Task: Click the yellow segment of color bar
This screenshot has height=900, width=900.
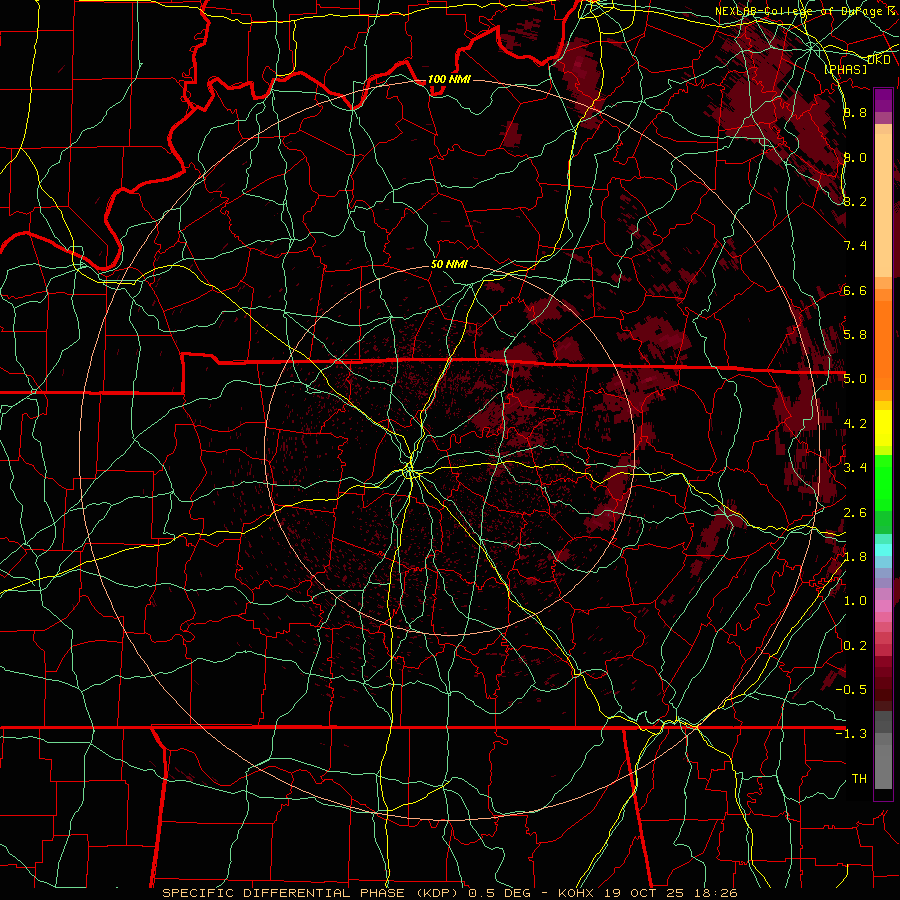Action: click(x=883, y=428)
